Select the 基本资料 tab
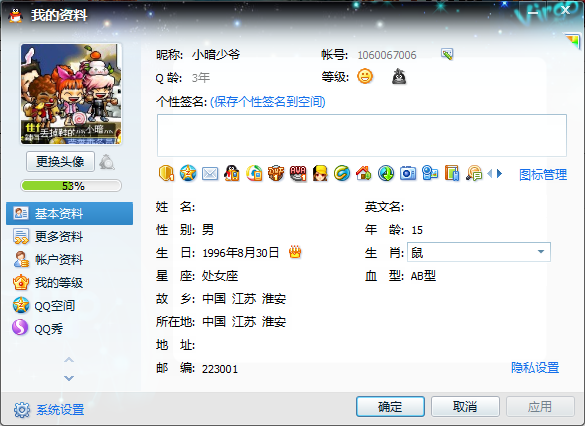This screenshot has height=426, width=585. click(x=69, y=213)
